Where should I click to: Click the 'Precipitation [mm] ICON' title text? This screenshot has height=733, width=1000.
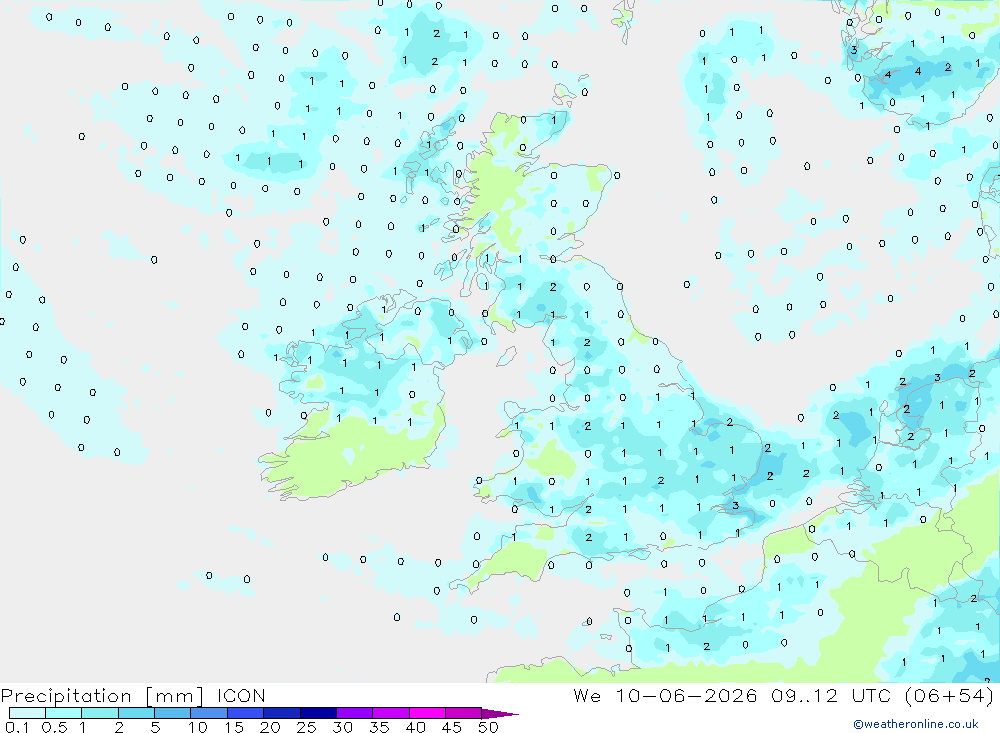click(x=133, y=695)
